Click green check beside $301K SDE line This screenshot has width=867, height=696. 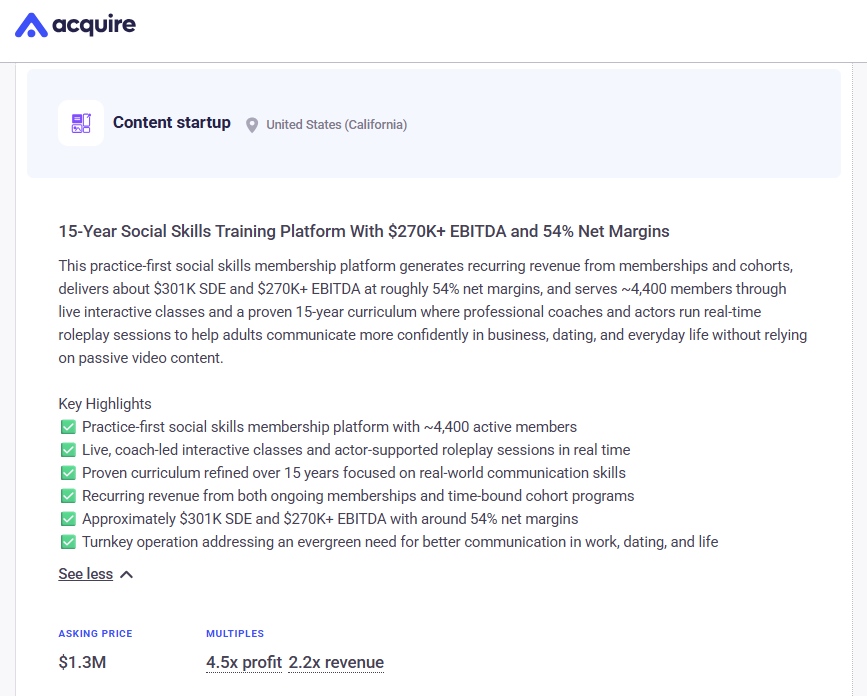[x=68, y=519]
